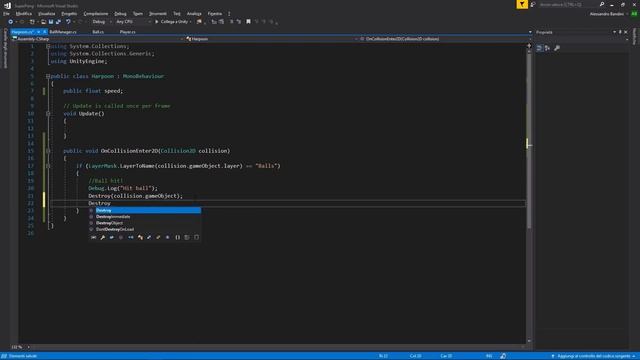
Task: Save the current file with Save icon
Action: click(51, 22)
